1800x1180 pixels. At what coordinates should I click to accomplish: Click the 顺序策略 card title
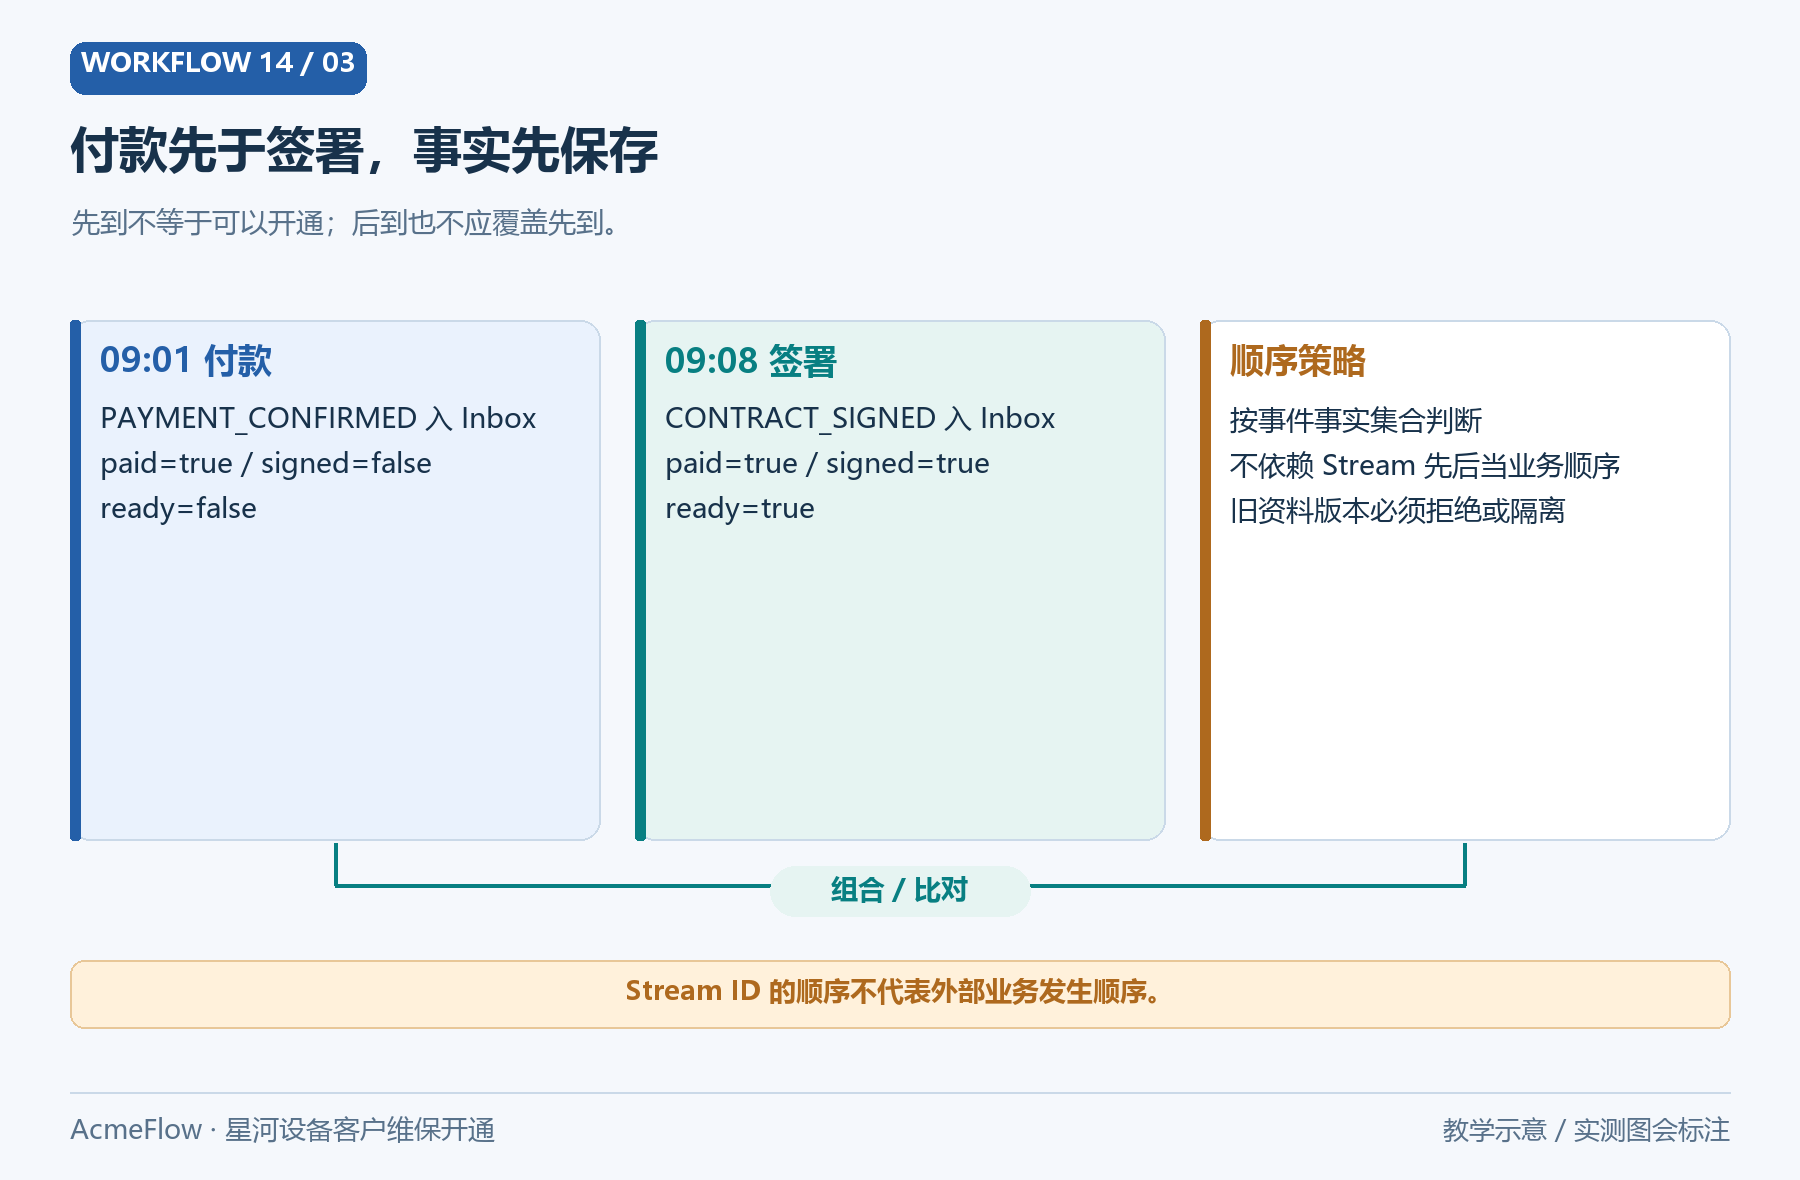point(1298,360)
